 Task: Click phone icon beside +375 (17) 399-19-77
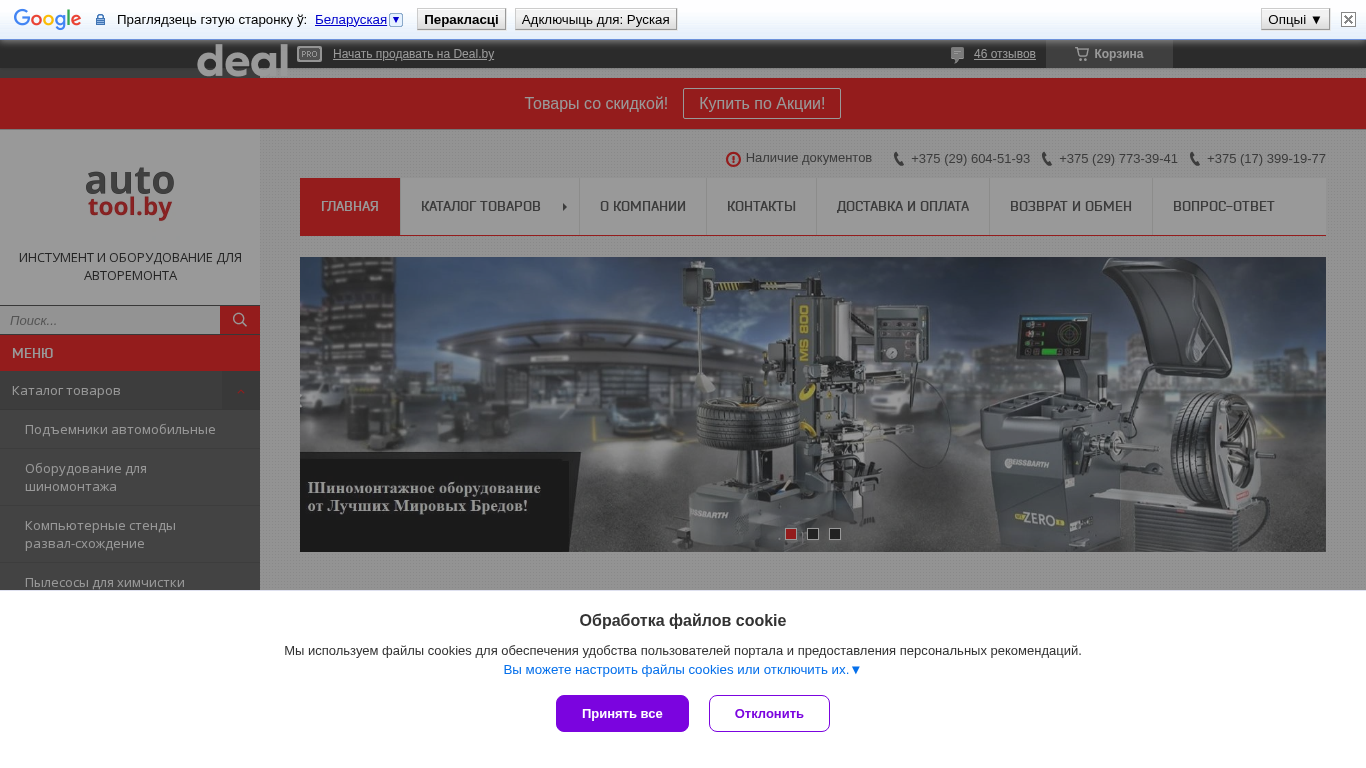click(1195, 159)
